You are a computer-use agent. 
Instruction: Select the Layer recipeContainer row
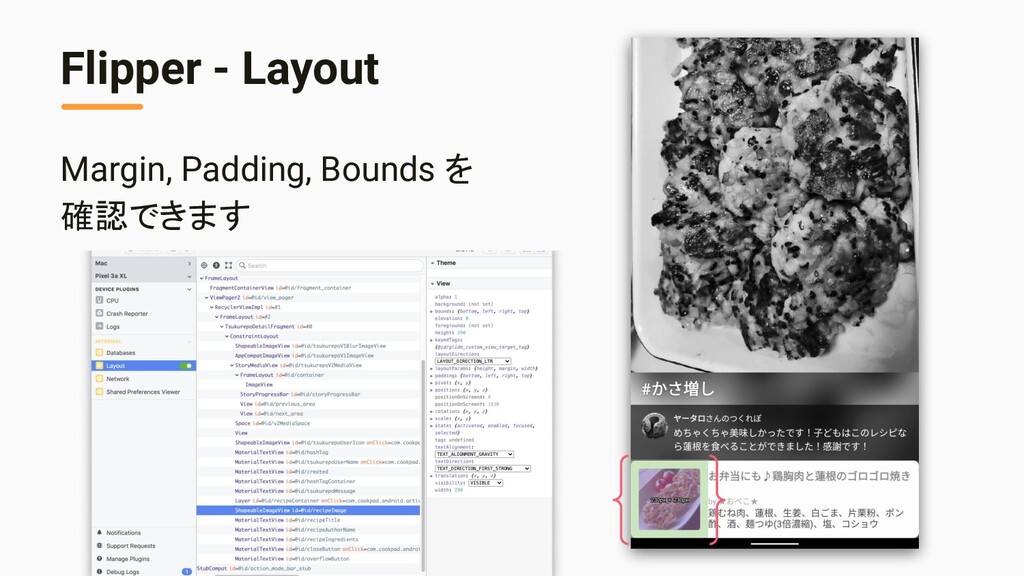coord(308,500)
